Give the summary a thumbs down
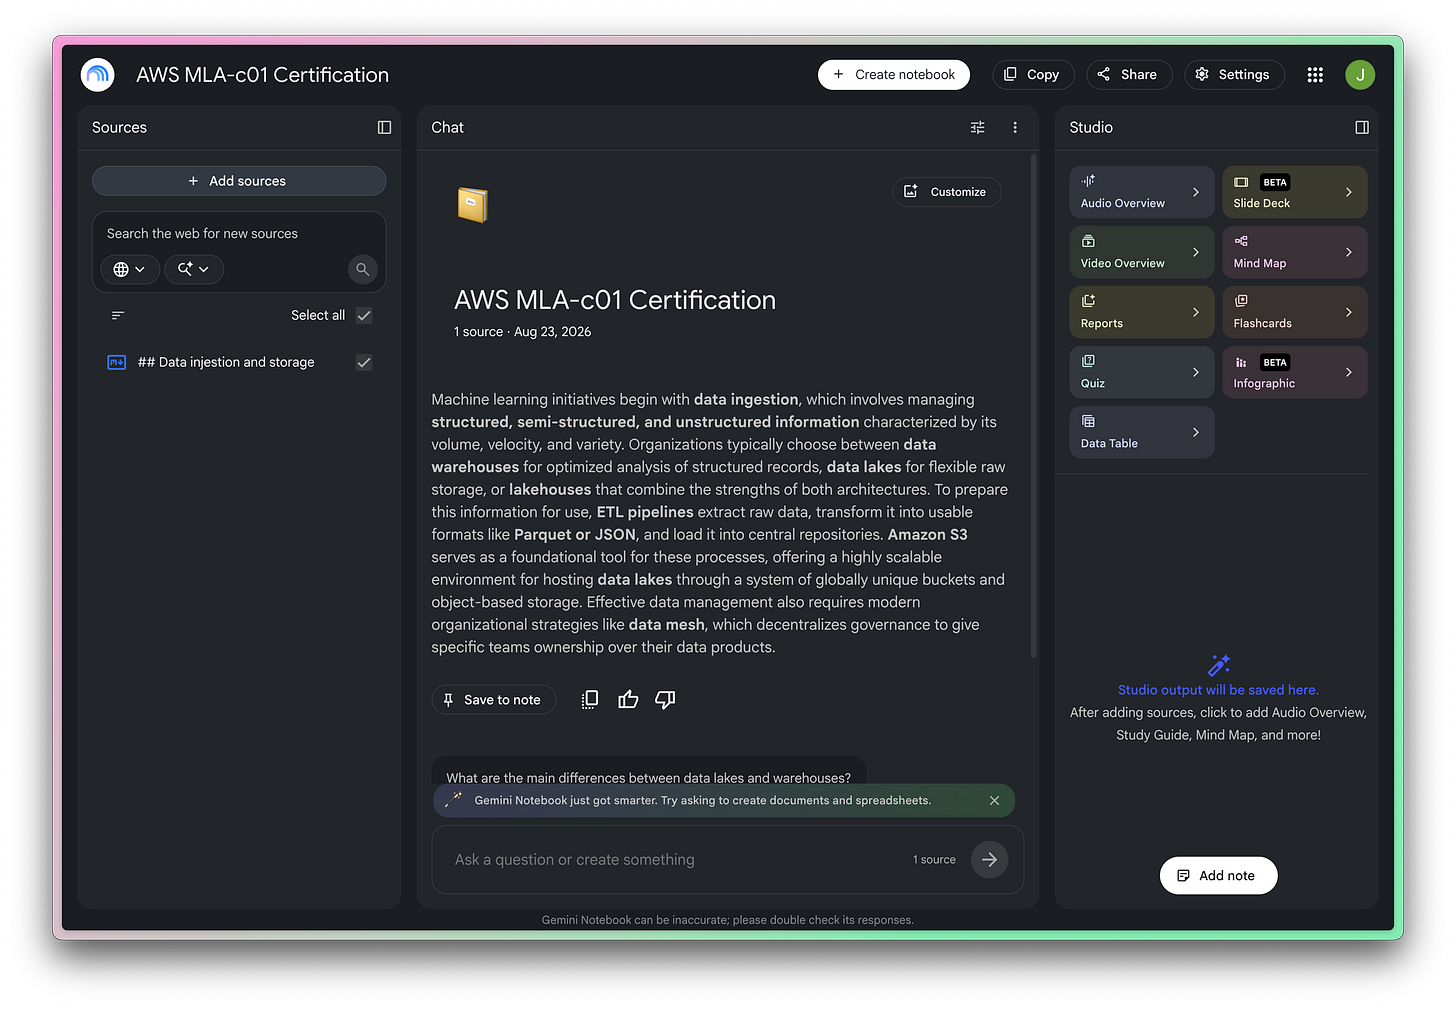1456x1009 pixels. tap(665, 700)
